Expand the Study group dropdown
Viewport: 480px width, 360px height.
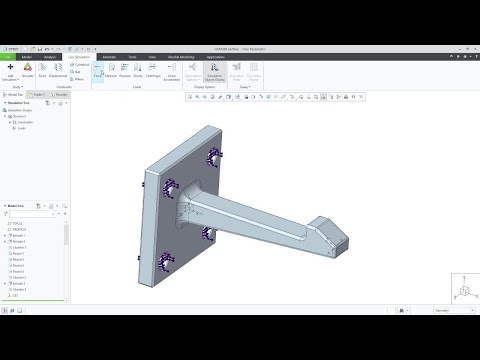tap(18, 87)
